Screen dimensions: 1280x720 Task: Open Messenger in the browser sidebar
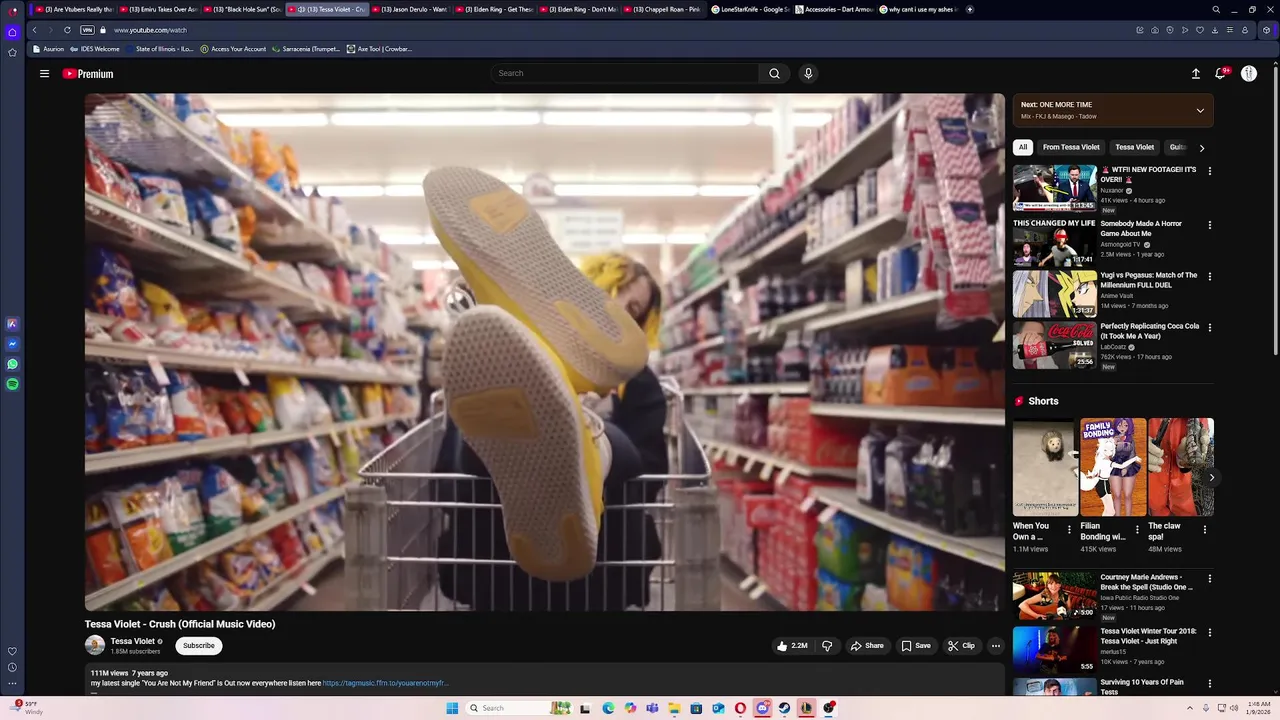tap(12, 344)
